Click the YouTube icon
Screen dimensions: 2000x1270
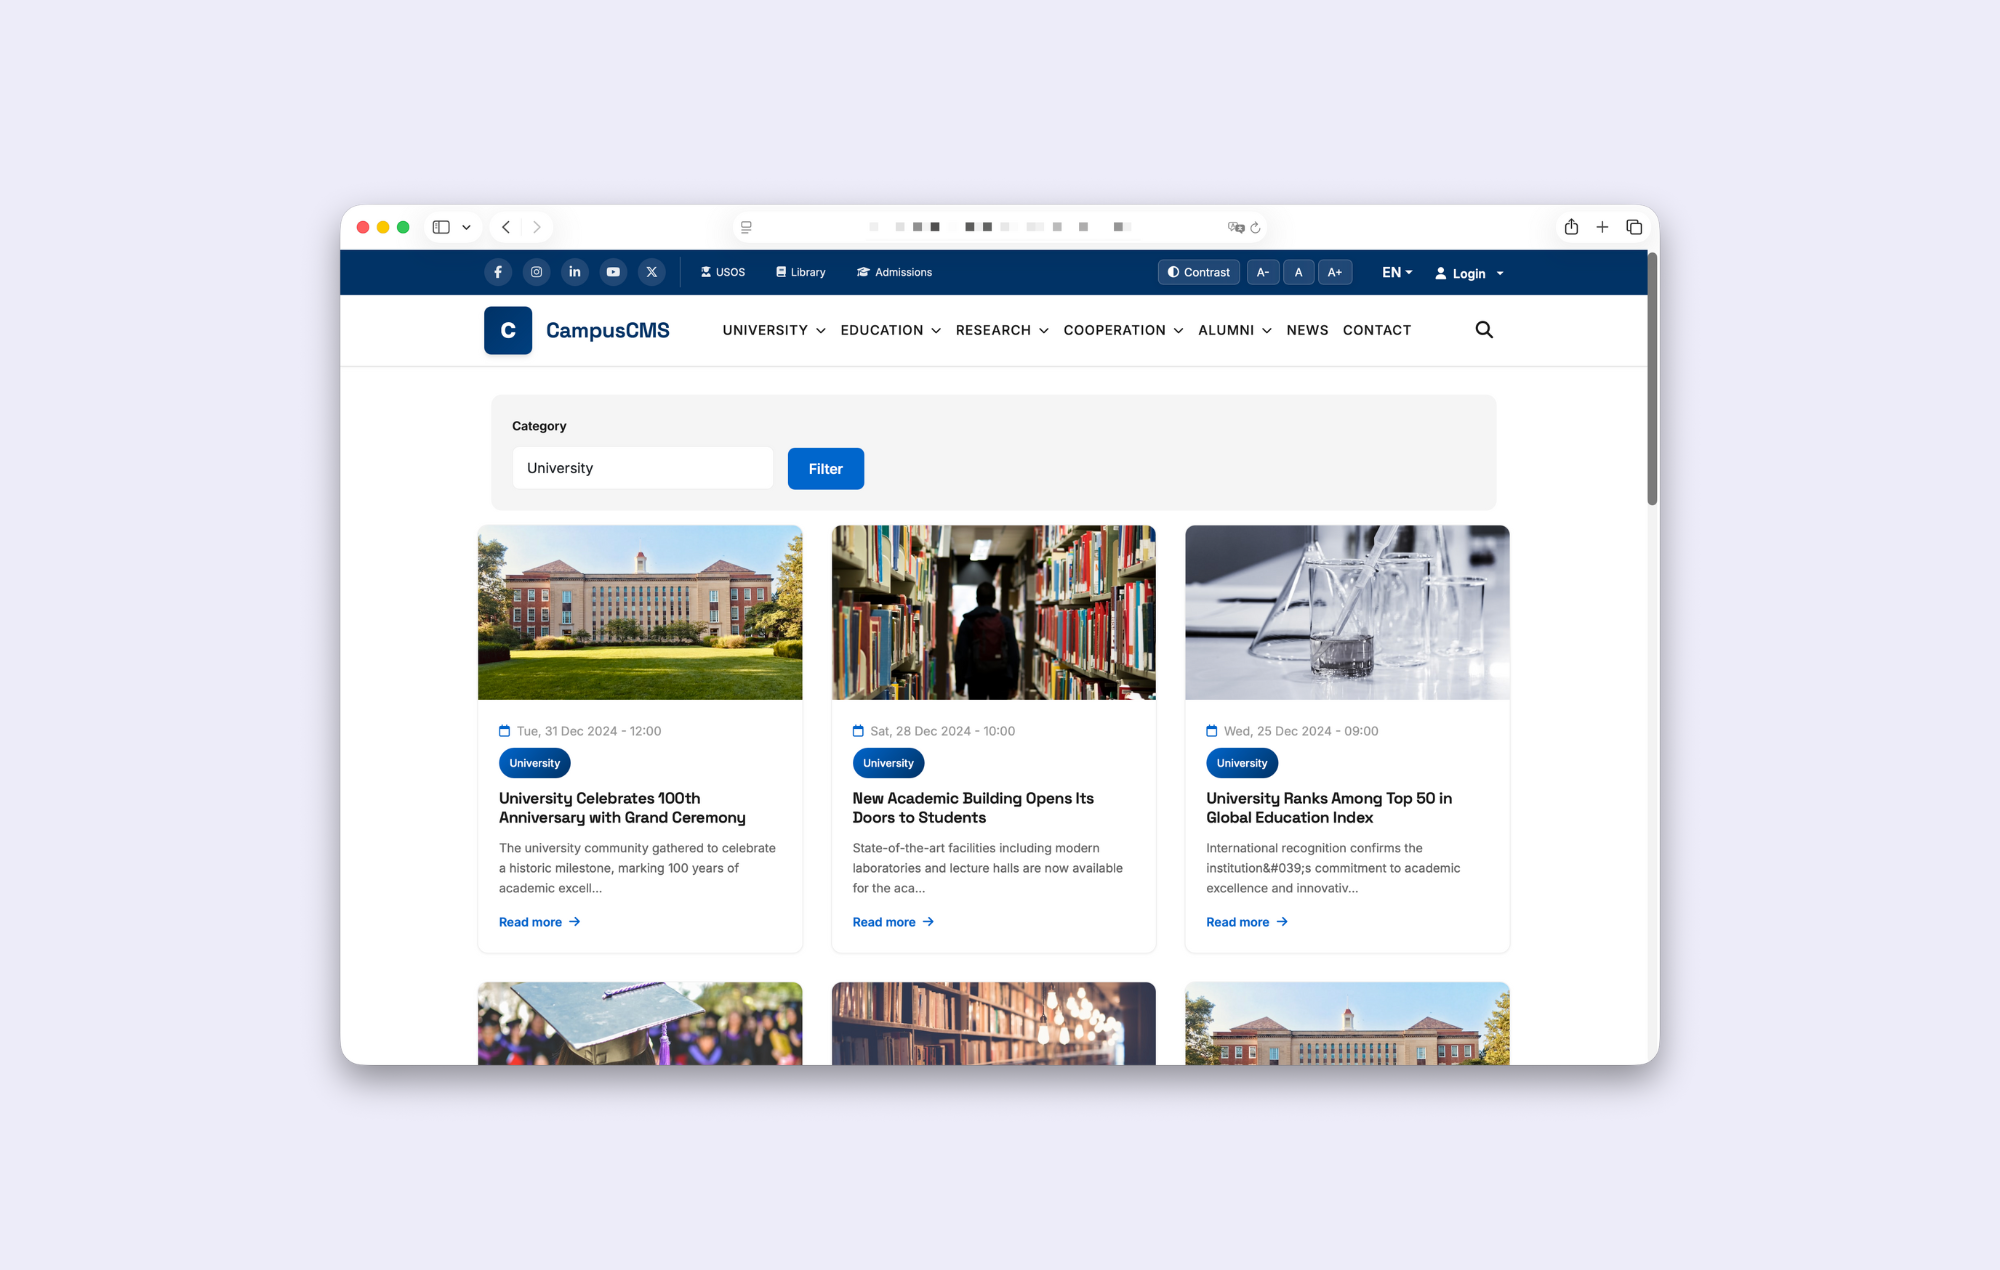coord(613,271)
